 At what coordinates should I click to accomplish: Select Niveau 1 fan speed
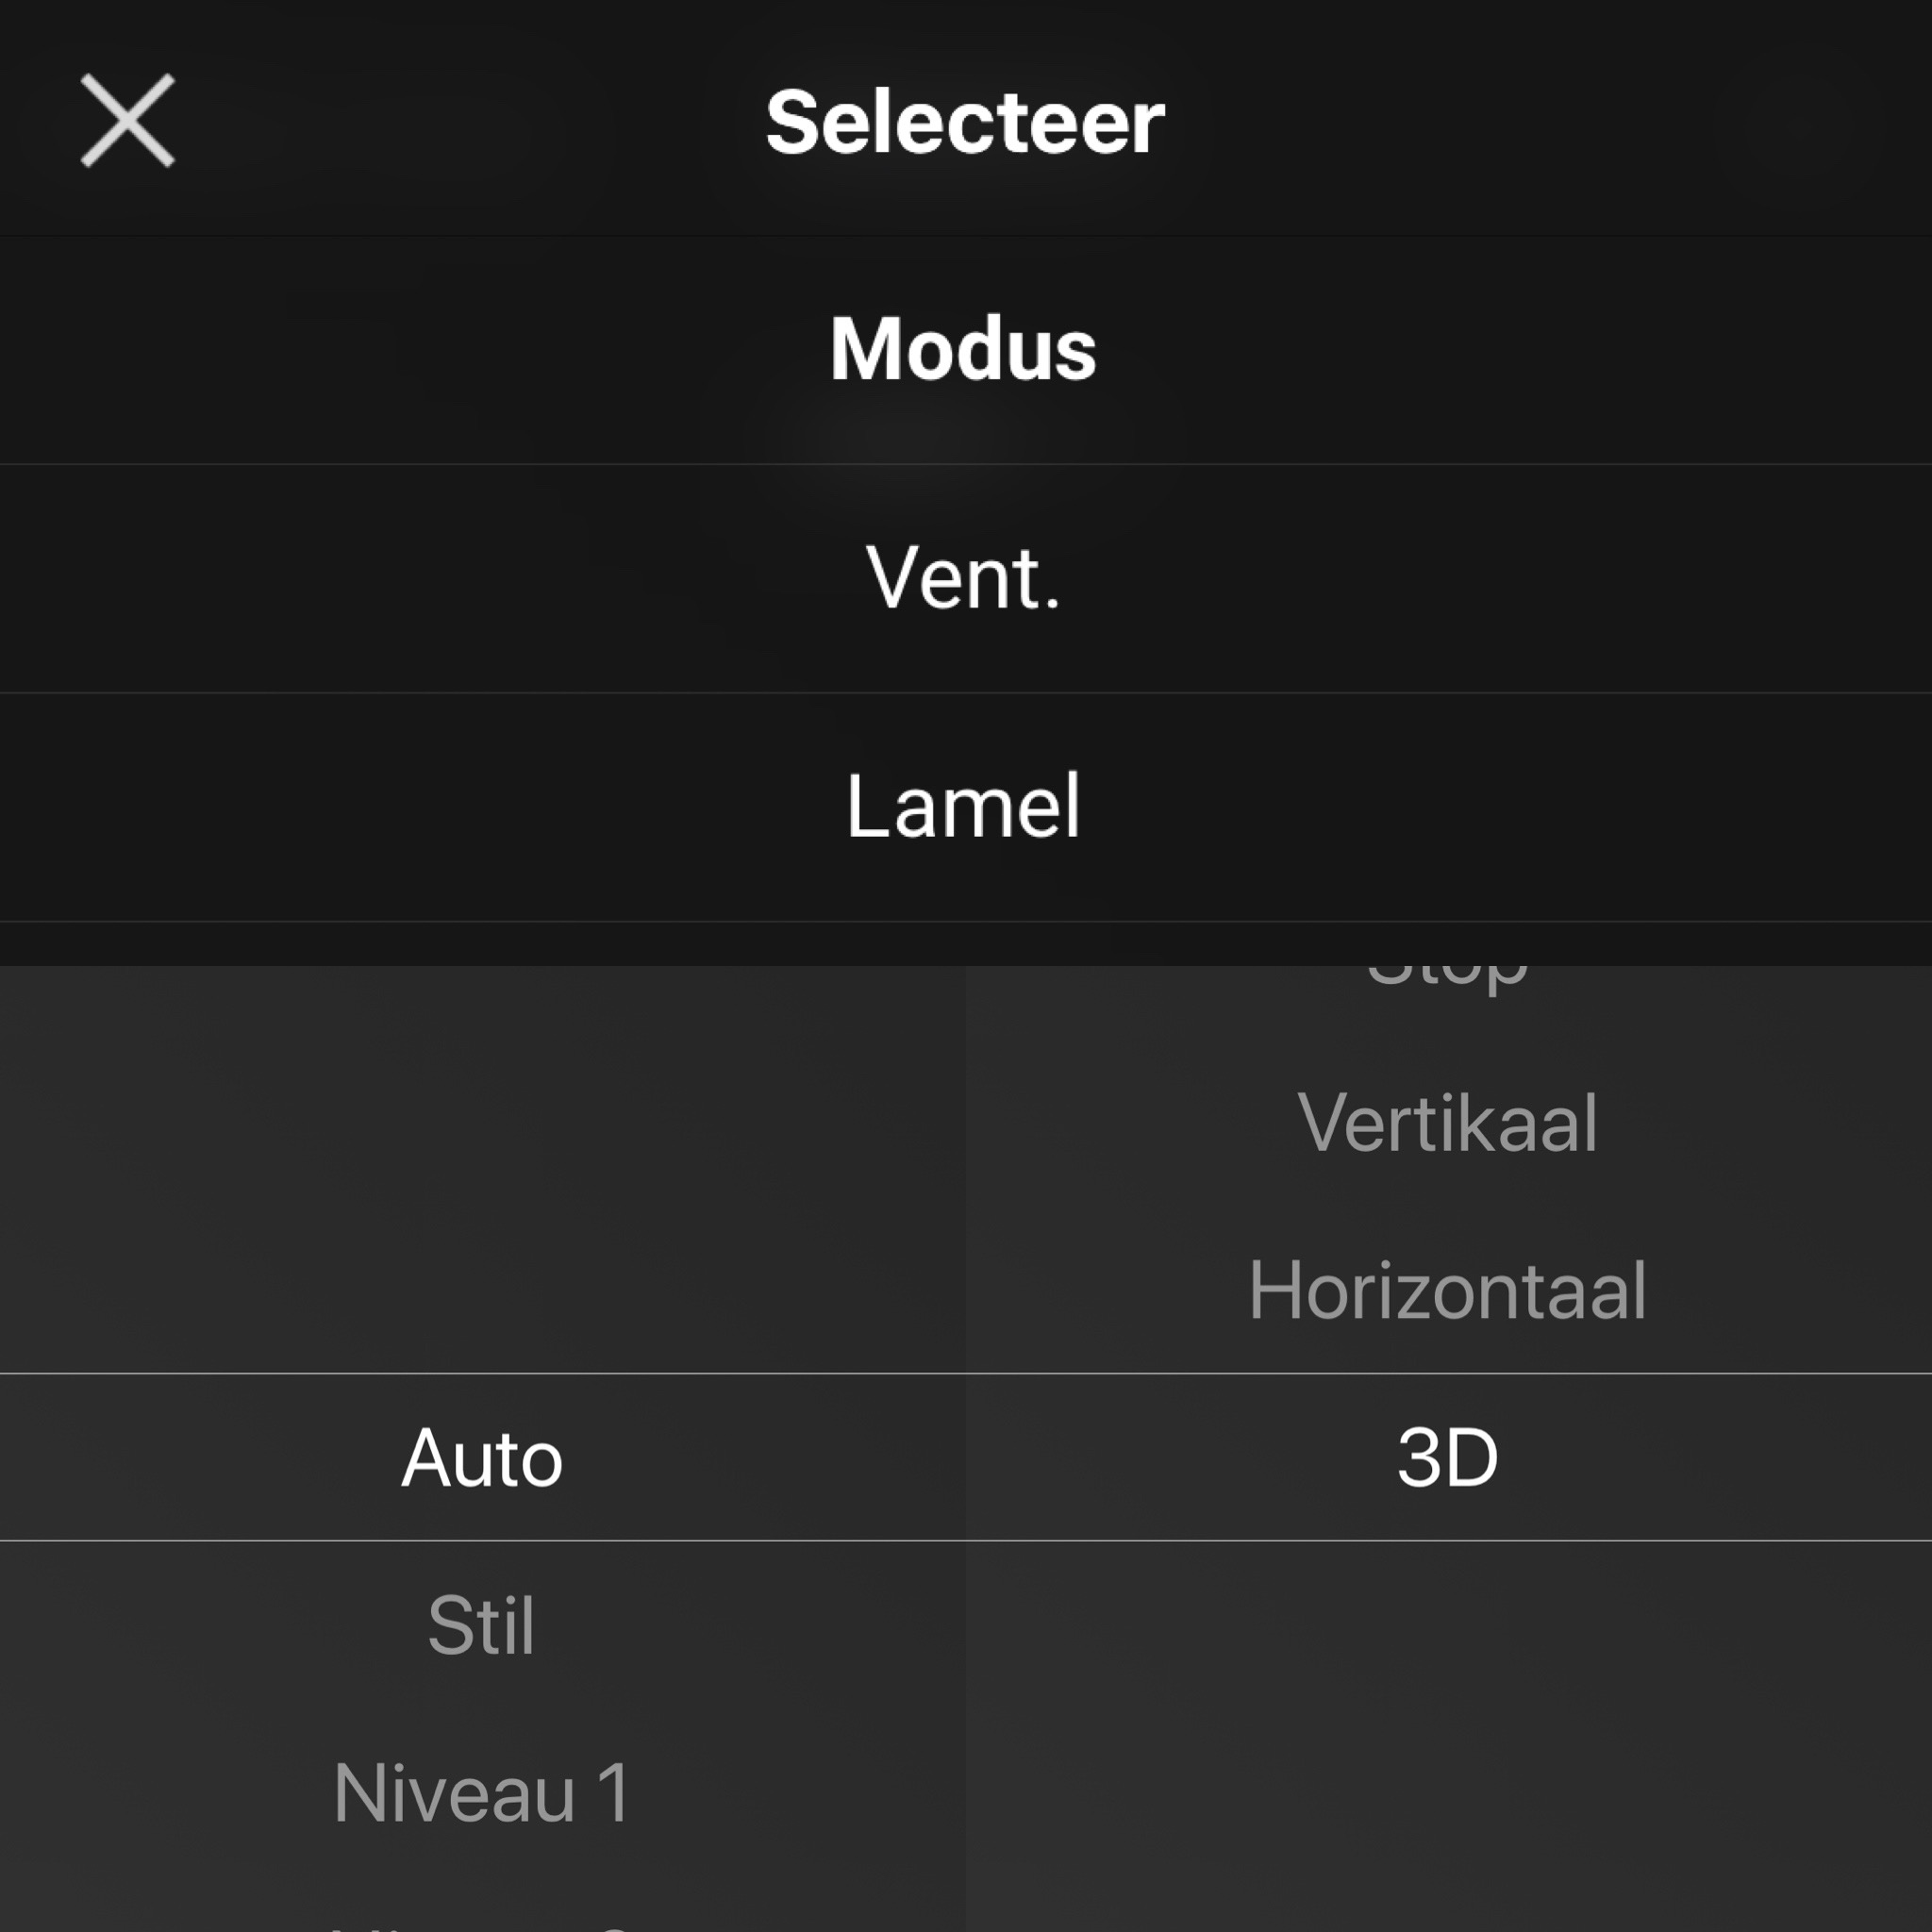tap(482, 1793)
